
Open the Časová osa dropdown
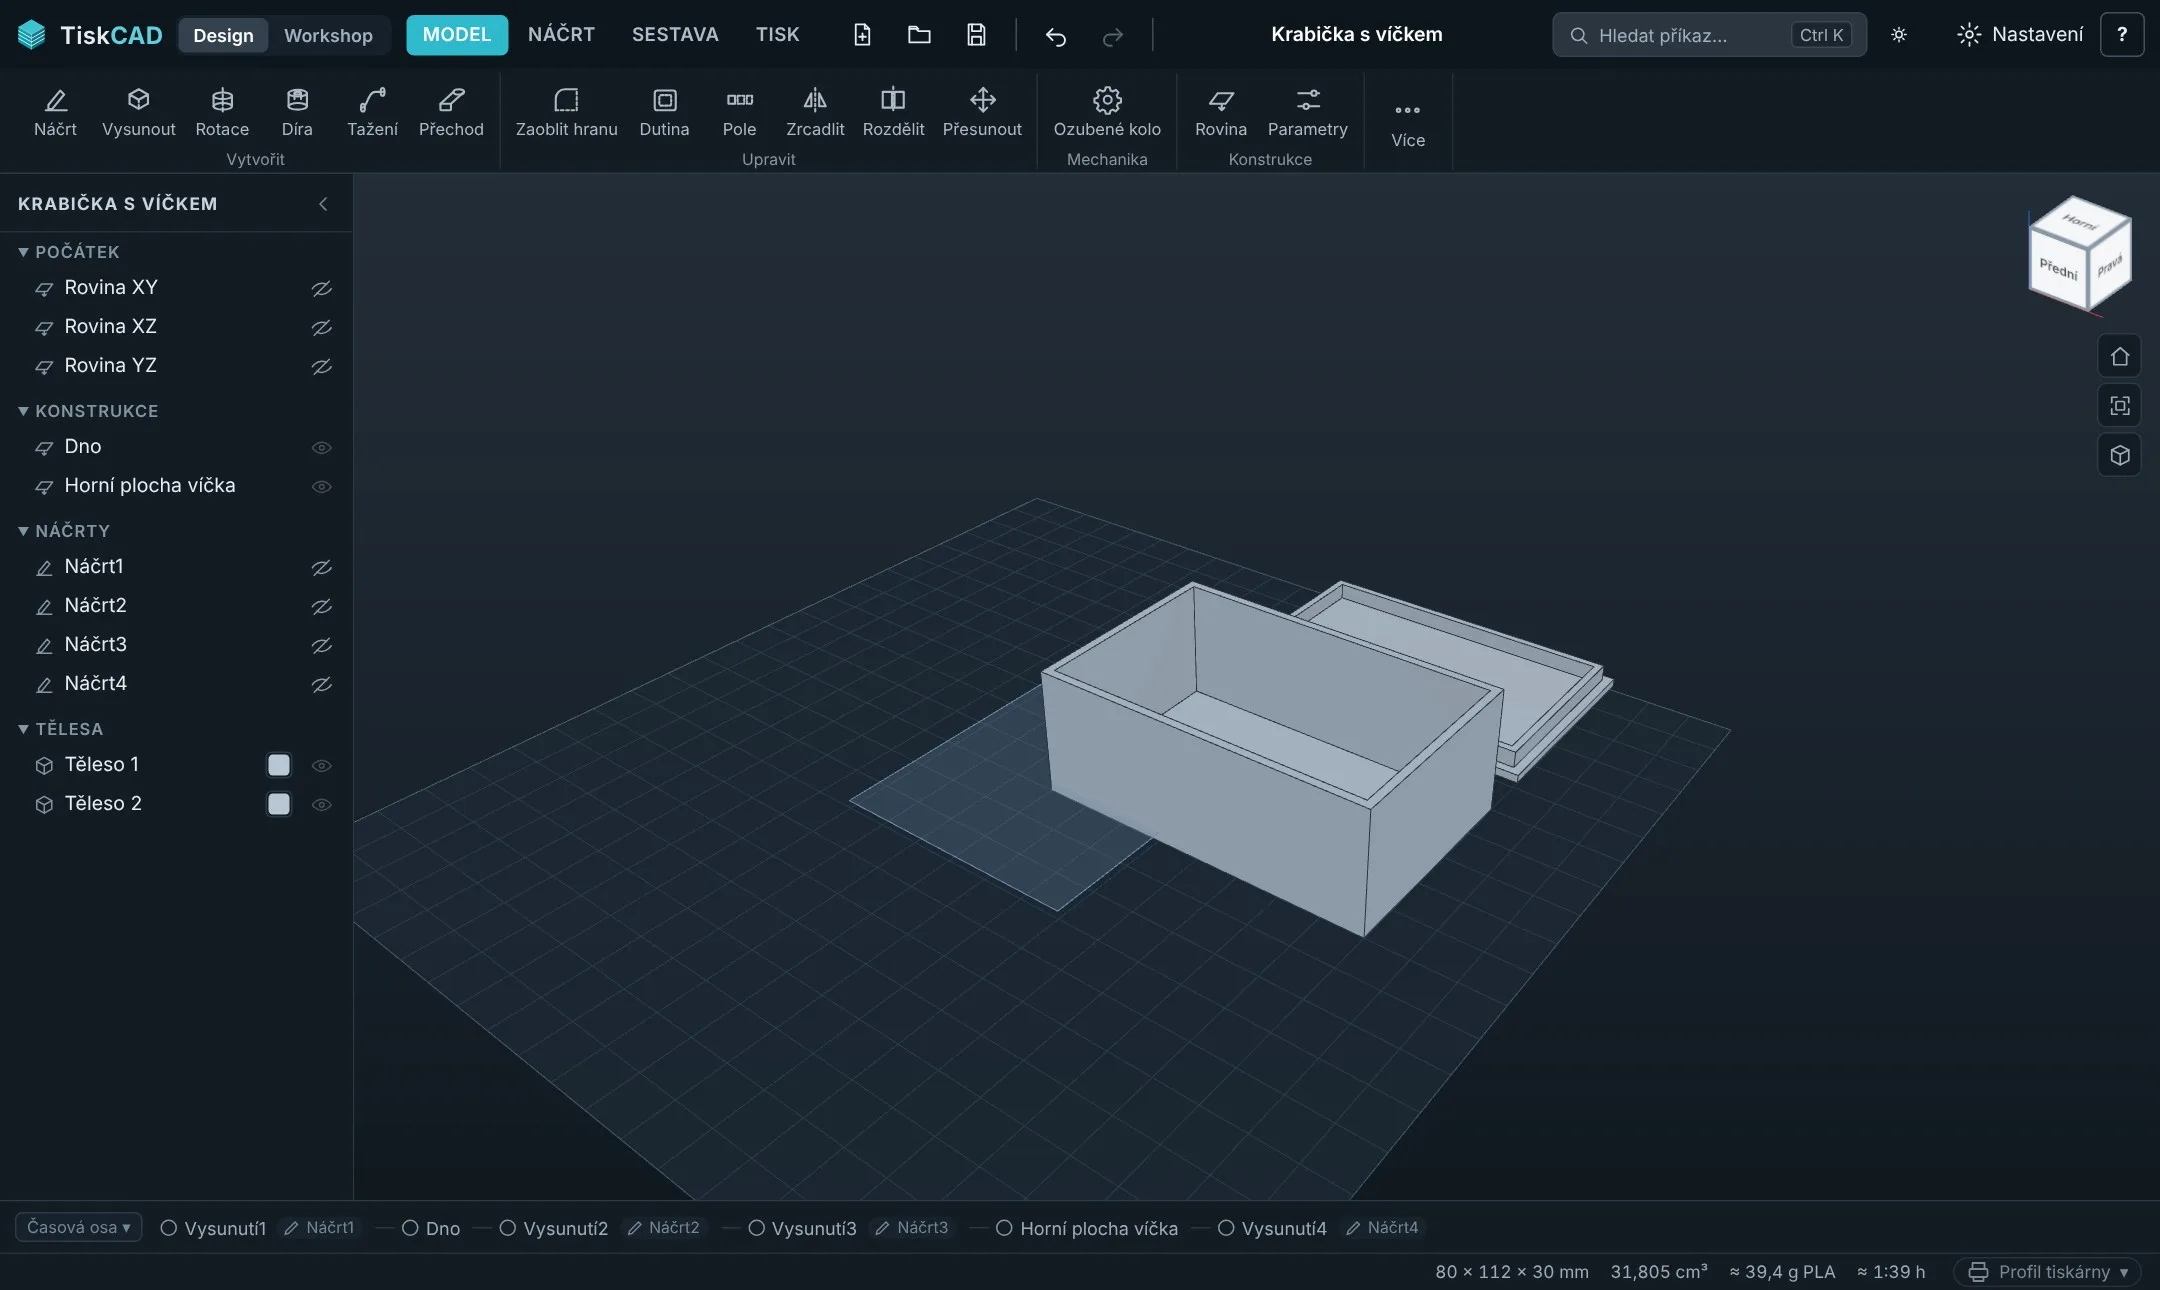(78, 1227)
